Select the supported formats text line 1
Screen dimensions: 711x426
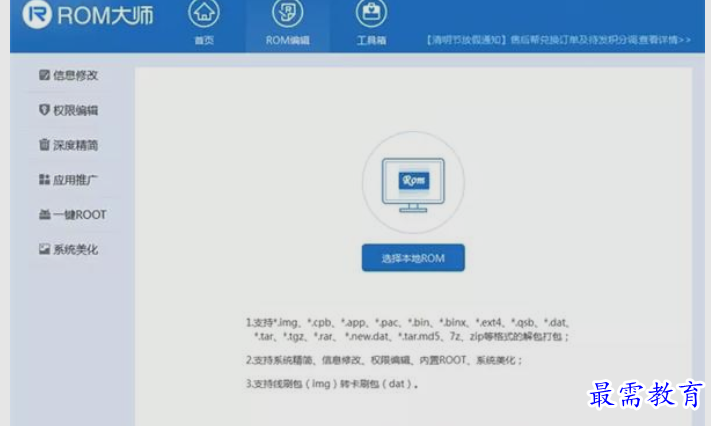tap(408, 323)
